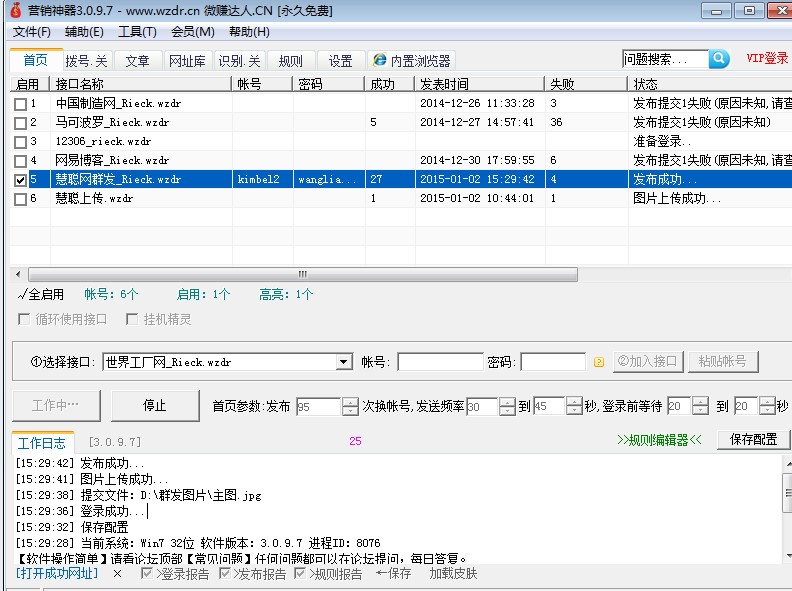Click the blue search magnifier icon
This screenshot has width=792, height=591.
point(719,59)
